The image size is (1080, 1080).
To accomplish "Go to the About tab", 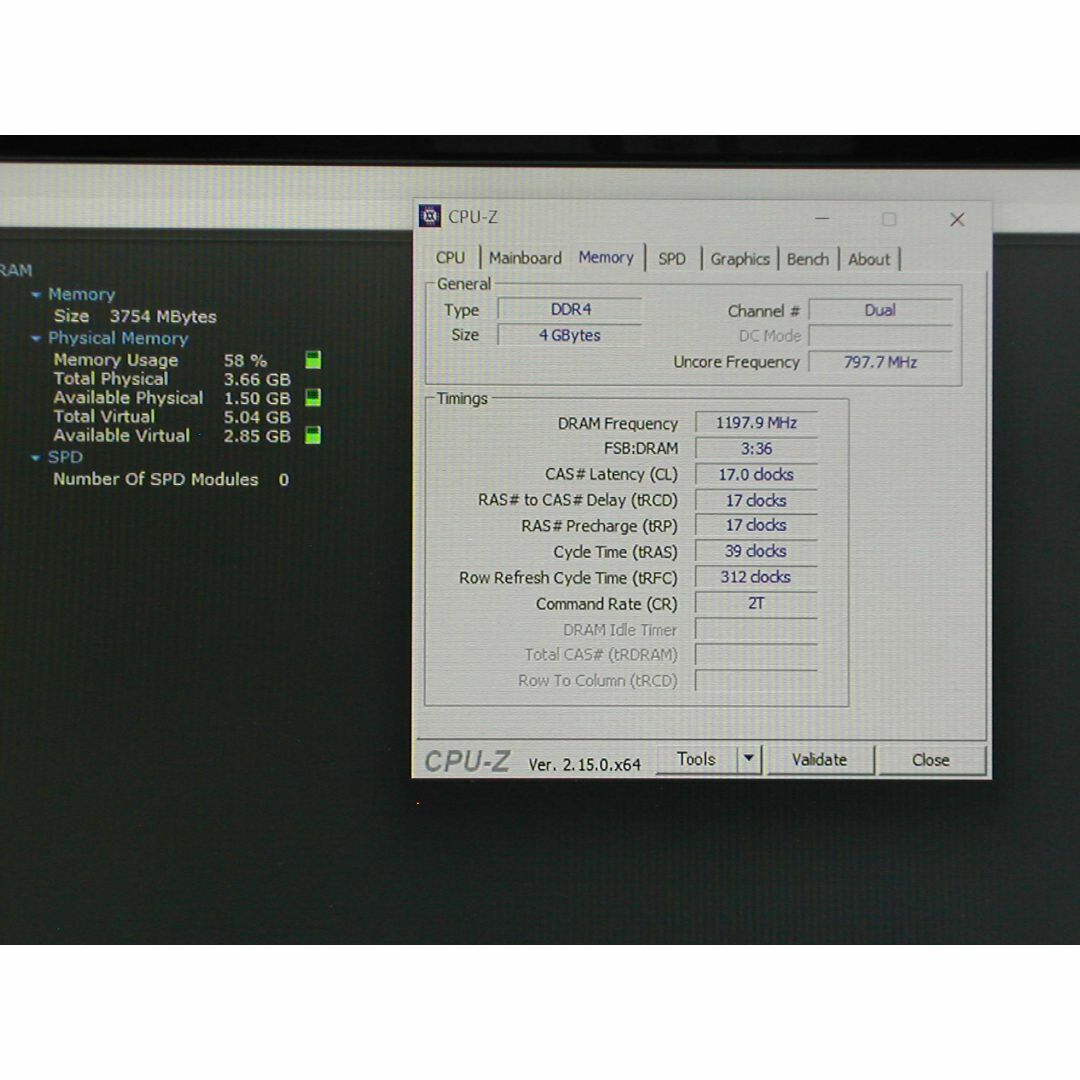I will [869, 259].
